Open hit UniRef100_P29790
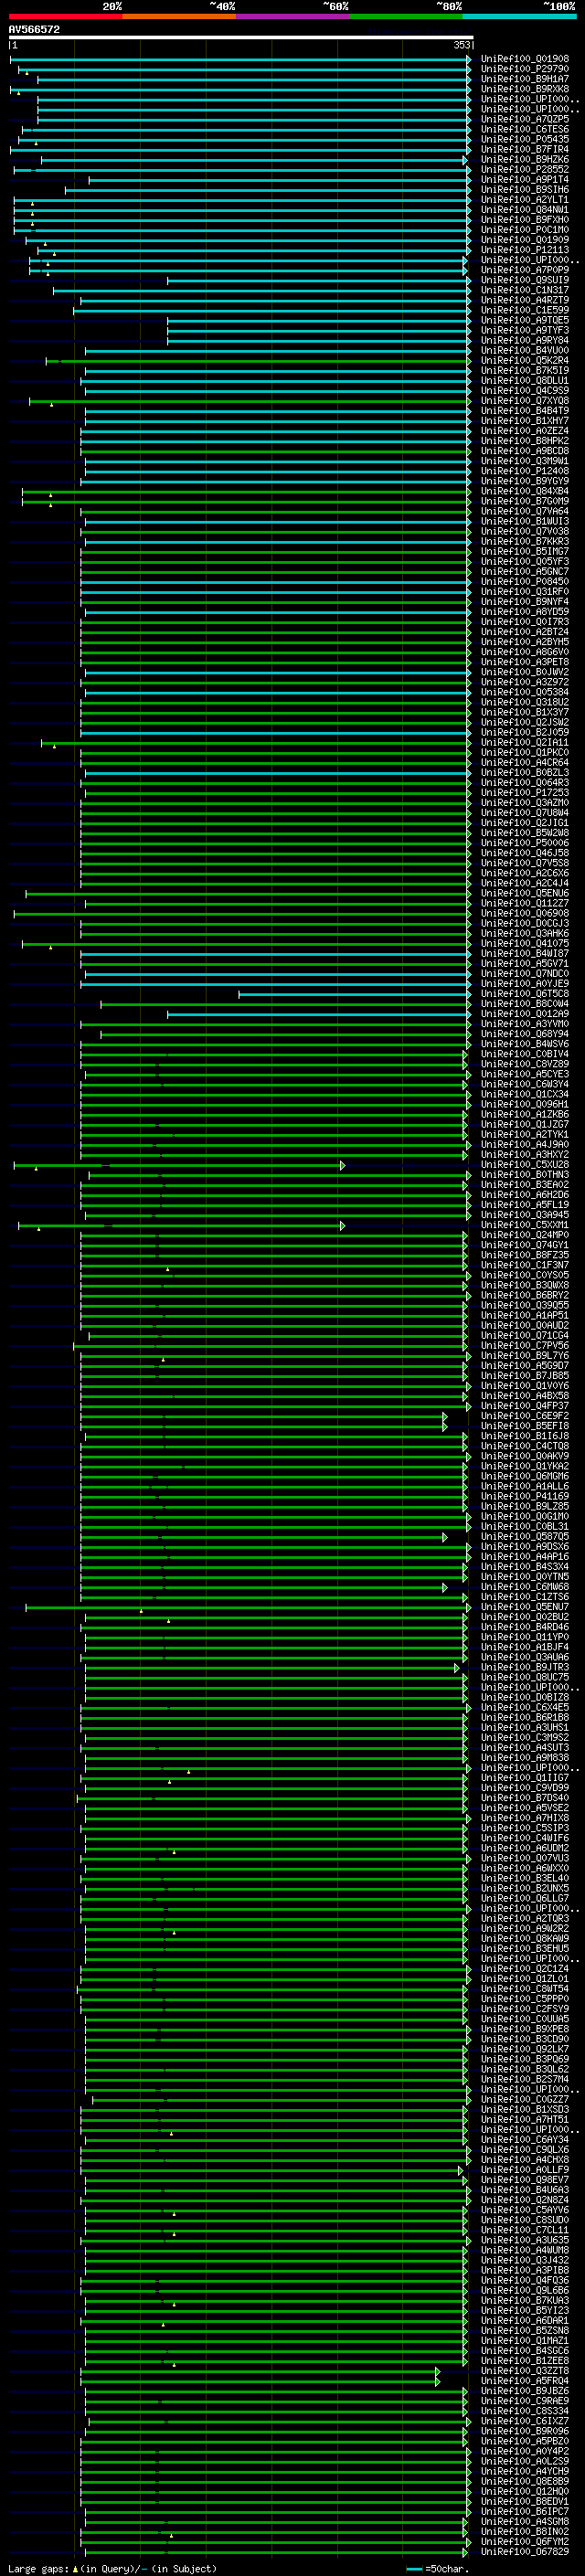 click(x=524, y=69)
